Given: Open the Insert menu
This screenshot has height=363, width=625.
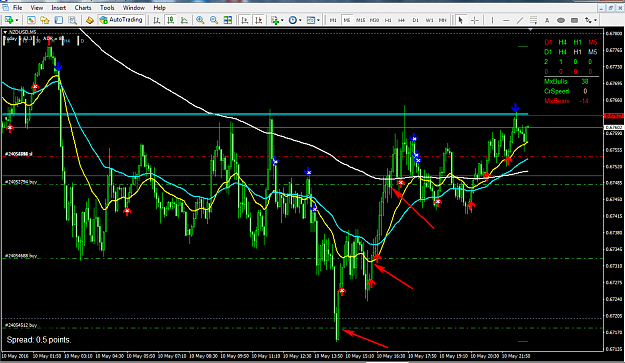Looking at the screenshot, I should coord(59,8).
